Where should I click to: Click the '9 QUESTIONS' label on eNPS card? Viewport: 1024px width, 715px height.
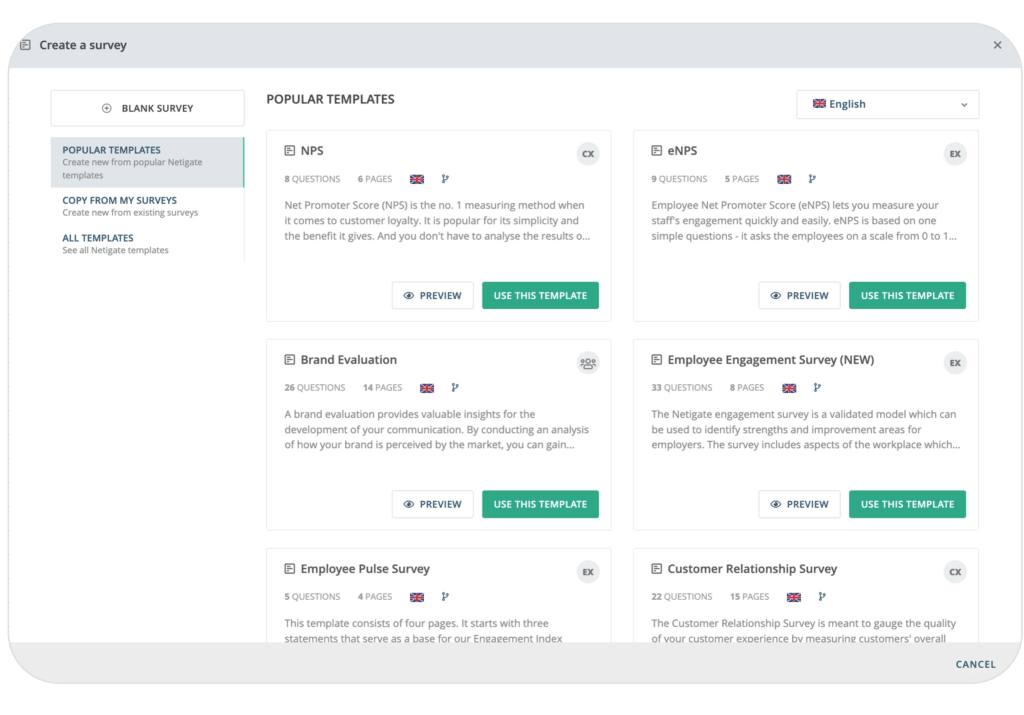[679, 179]
